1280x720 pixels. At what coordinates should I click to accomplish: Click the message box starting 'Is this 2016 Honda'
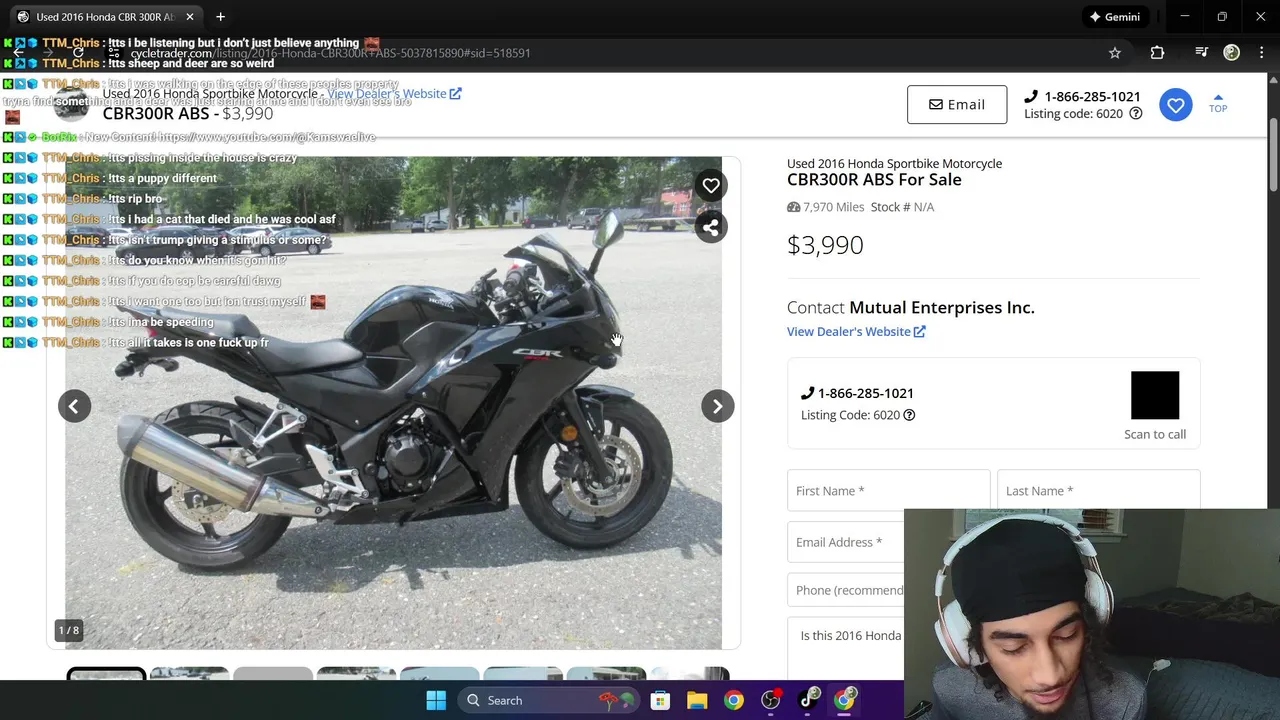pos(846,648)
